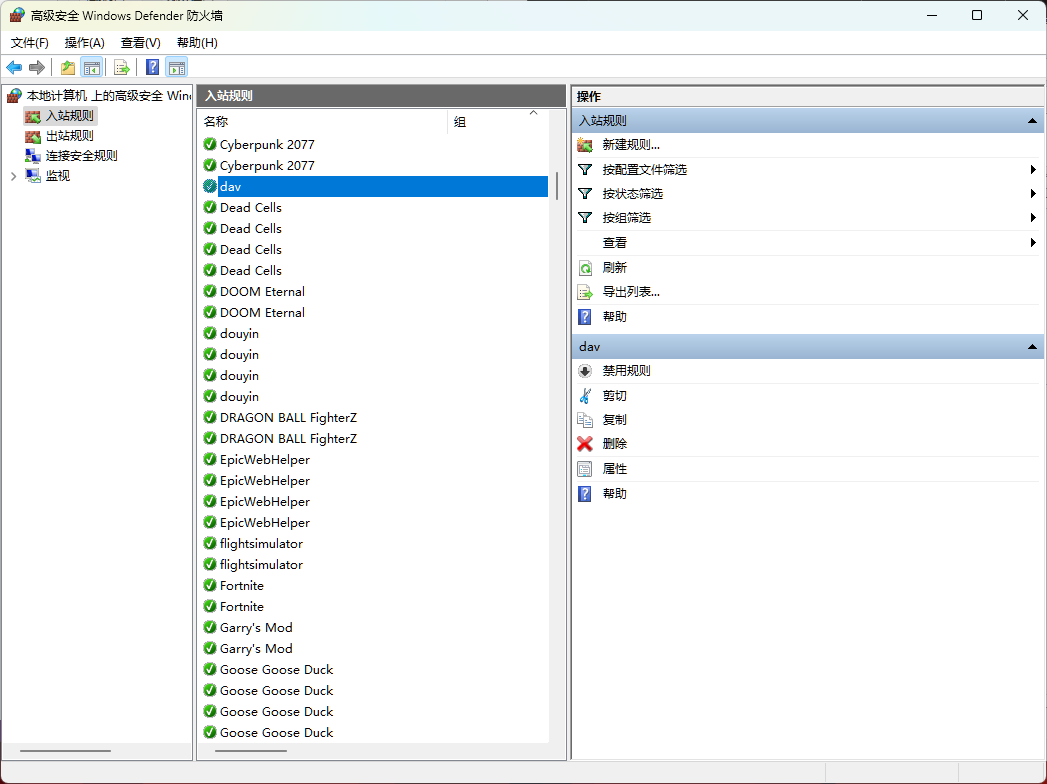This screenshot has height=784, width=1047.
Task: Select the first Garry's Mod rule
Action: tap(256, 628)
